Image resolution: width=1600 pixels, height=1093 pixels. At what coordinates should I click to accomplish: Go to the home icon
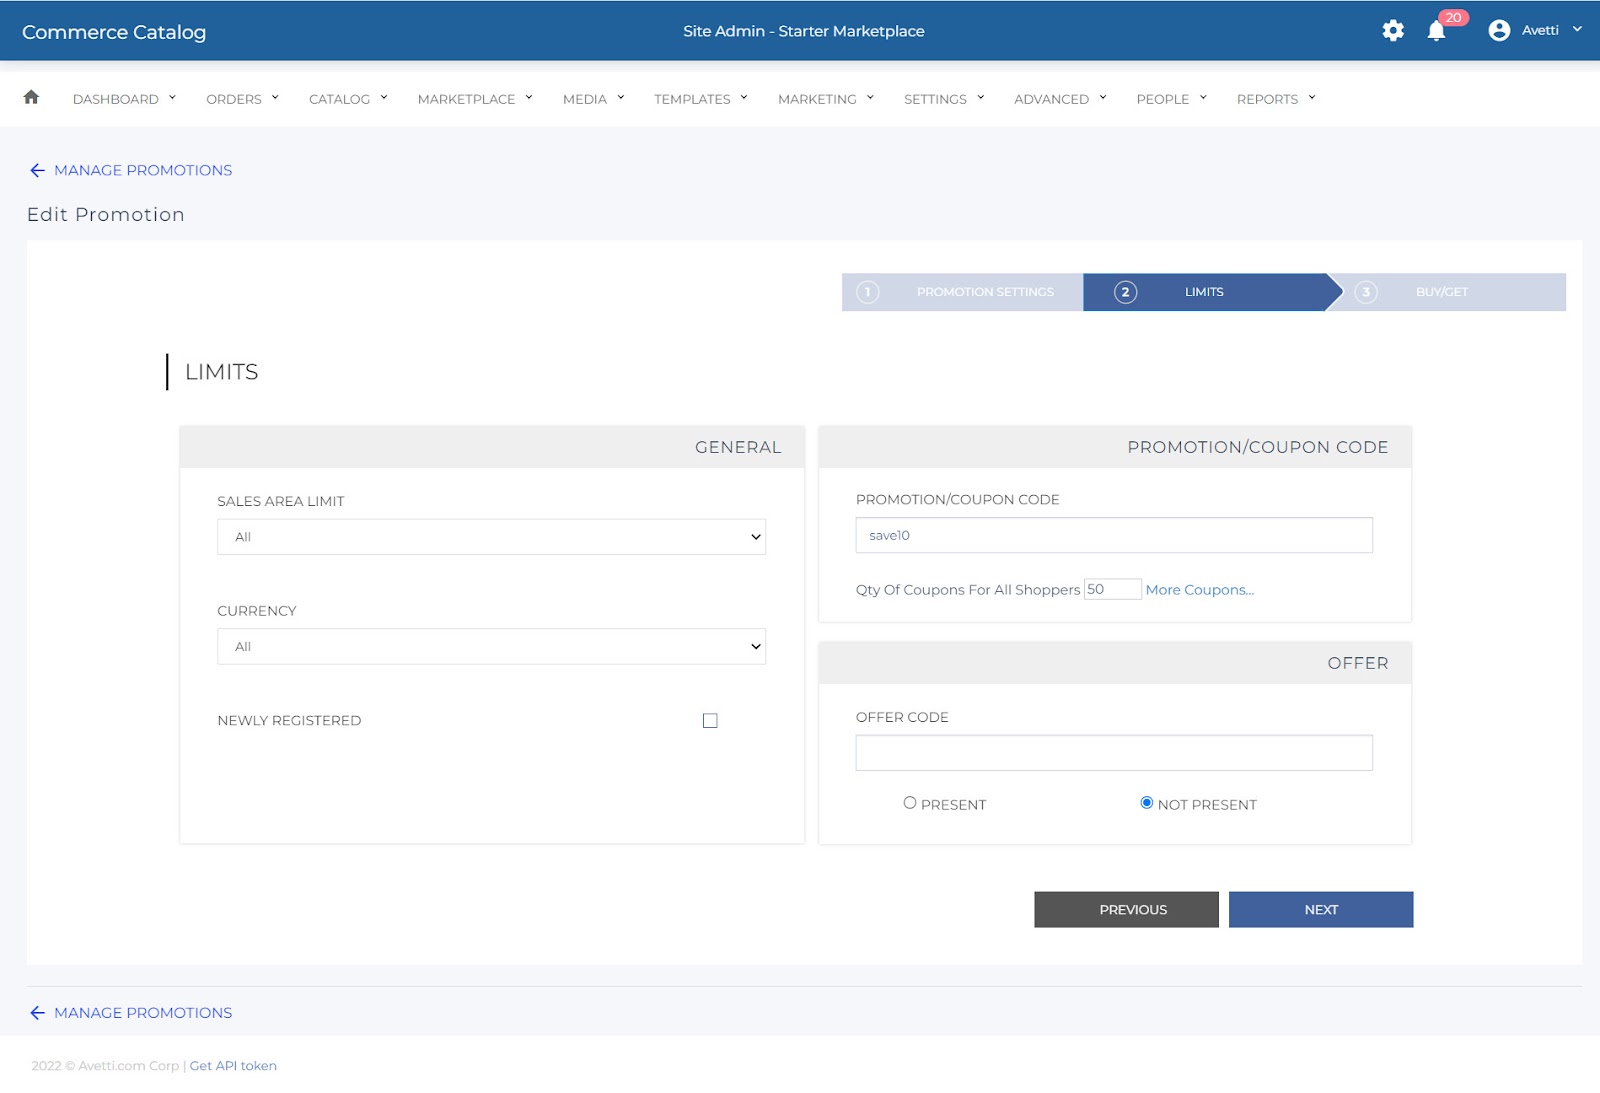tap(31, 97)
